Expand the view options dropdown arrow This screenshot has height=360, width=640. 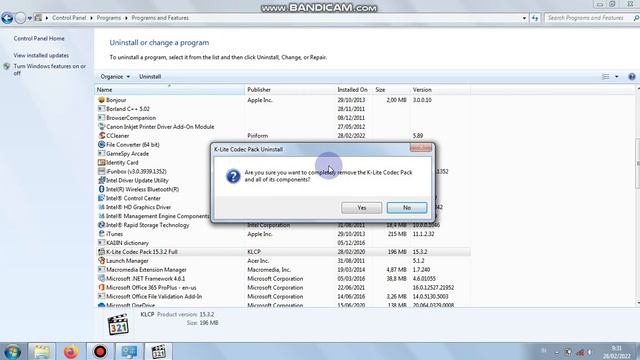click(x=616, y=76)
